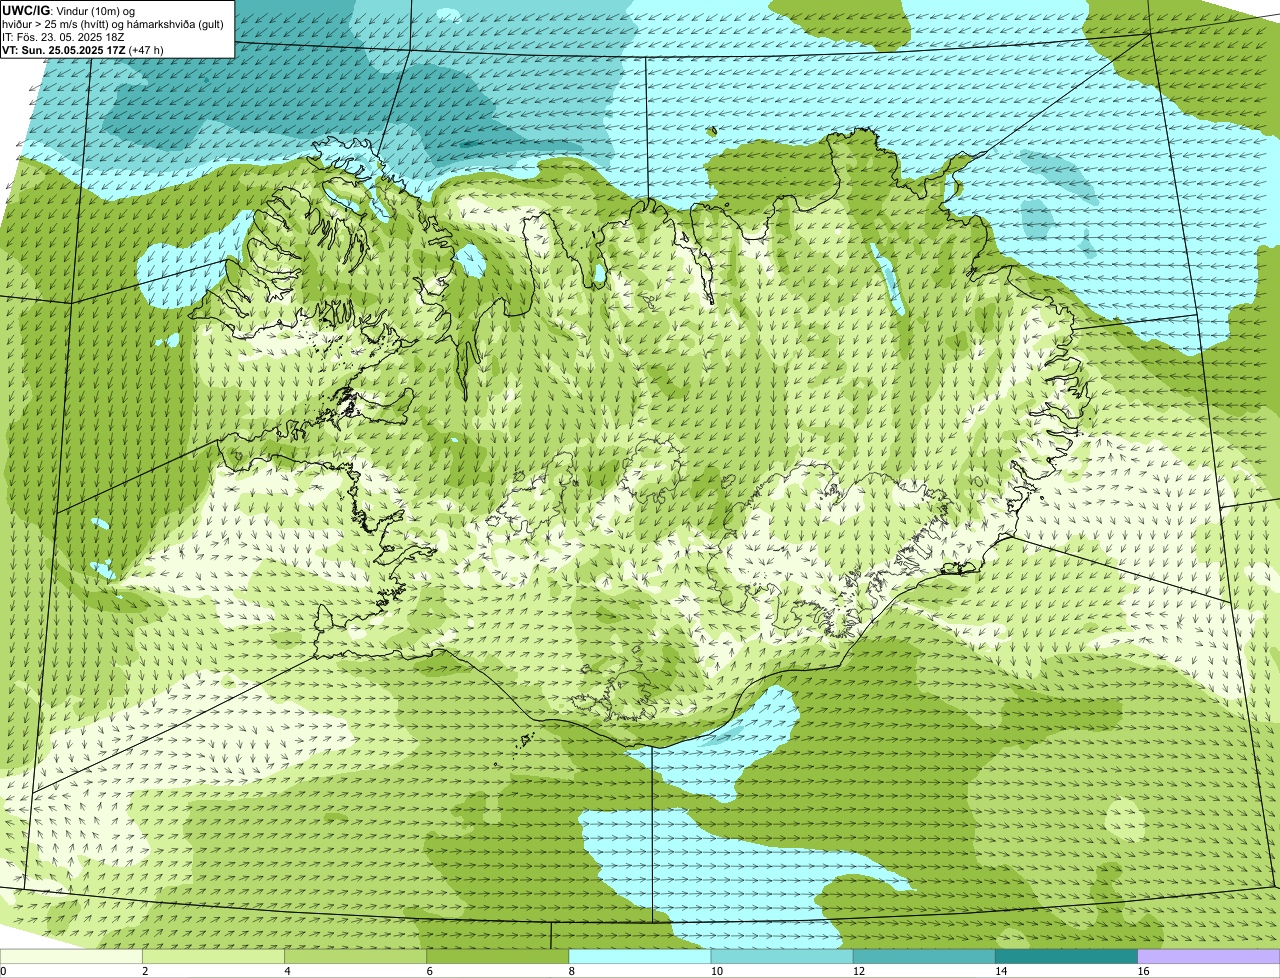The image size is (1280, 978).
Task: Click the 2–4 m/s legend color band
Action: click(214, 956)
